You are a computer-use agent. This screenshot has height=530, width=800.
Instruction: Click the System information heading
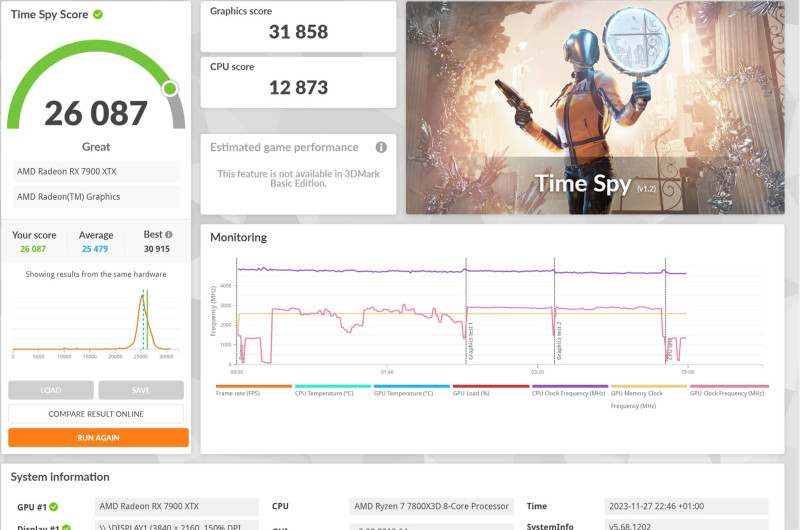pyautogui.click(x=60, y=477)
